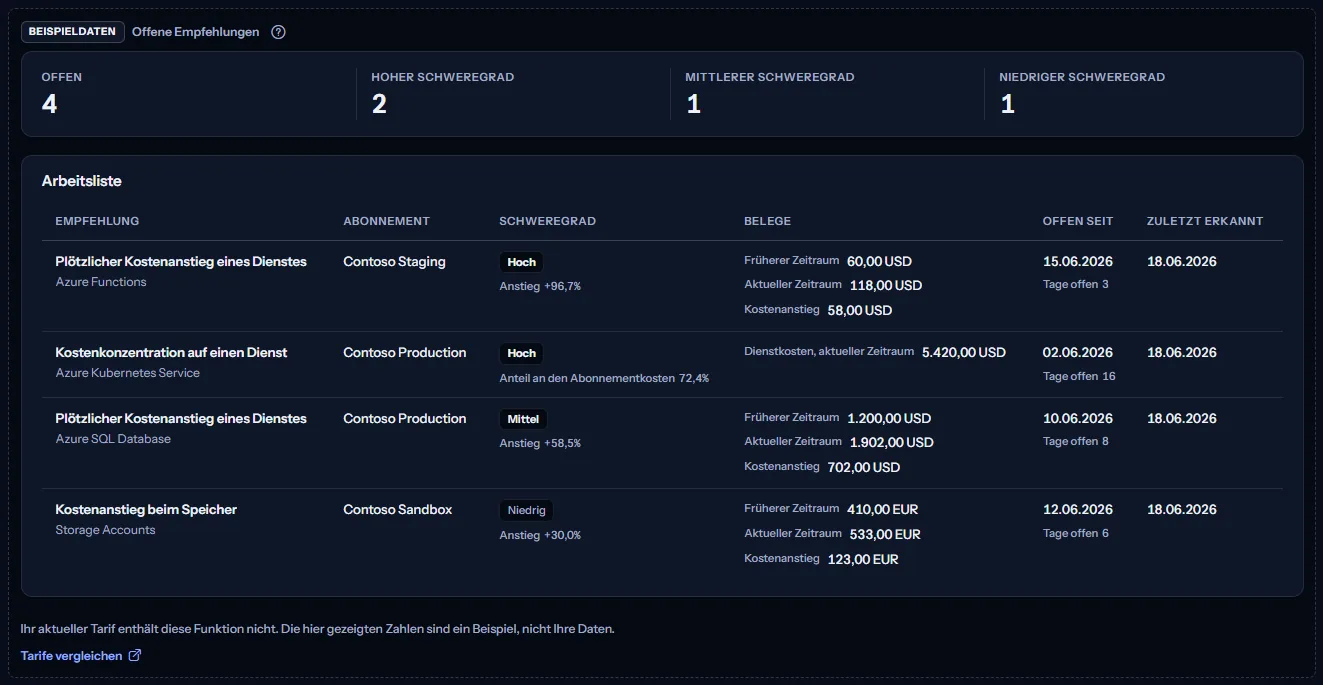Click the Contoso Sandbox subscription cell
Viewport: 1323px width, 685px height.
(397, 509)
